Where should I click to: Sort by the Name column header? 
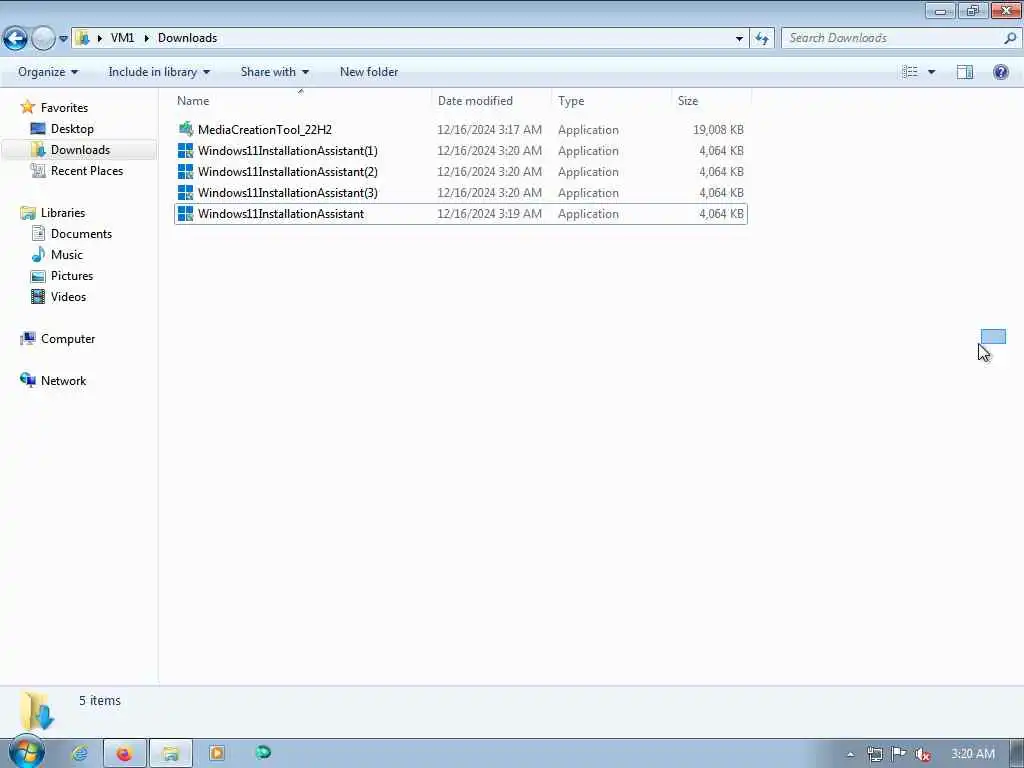click(301, 101)
